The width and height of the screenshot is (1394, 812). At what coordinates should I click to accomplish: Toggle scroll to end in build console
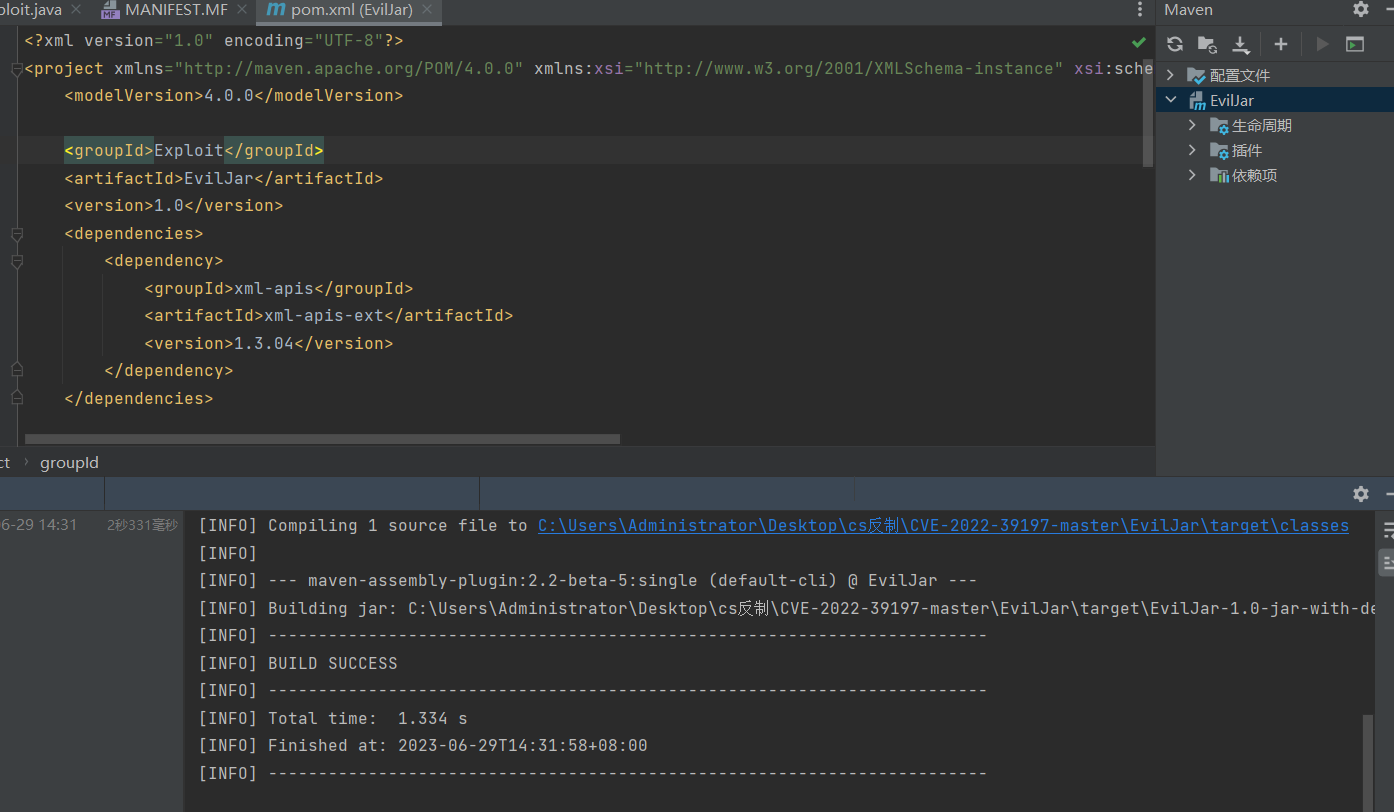tap(1388, 564)
